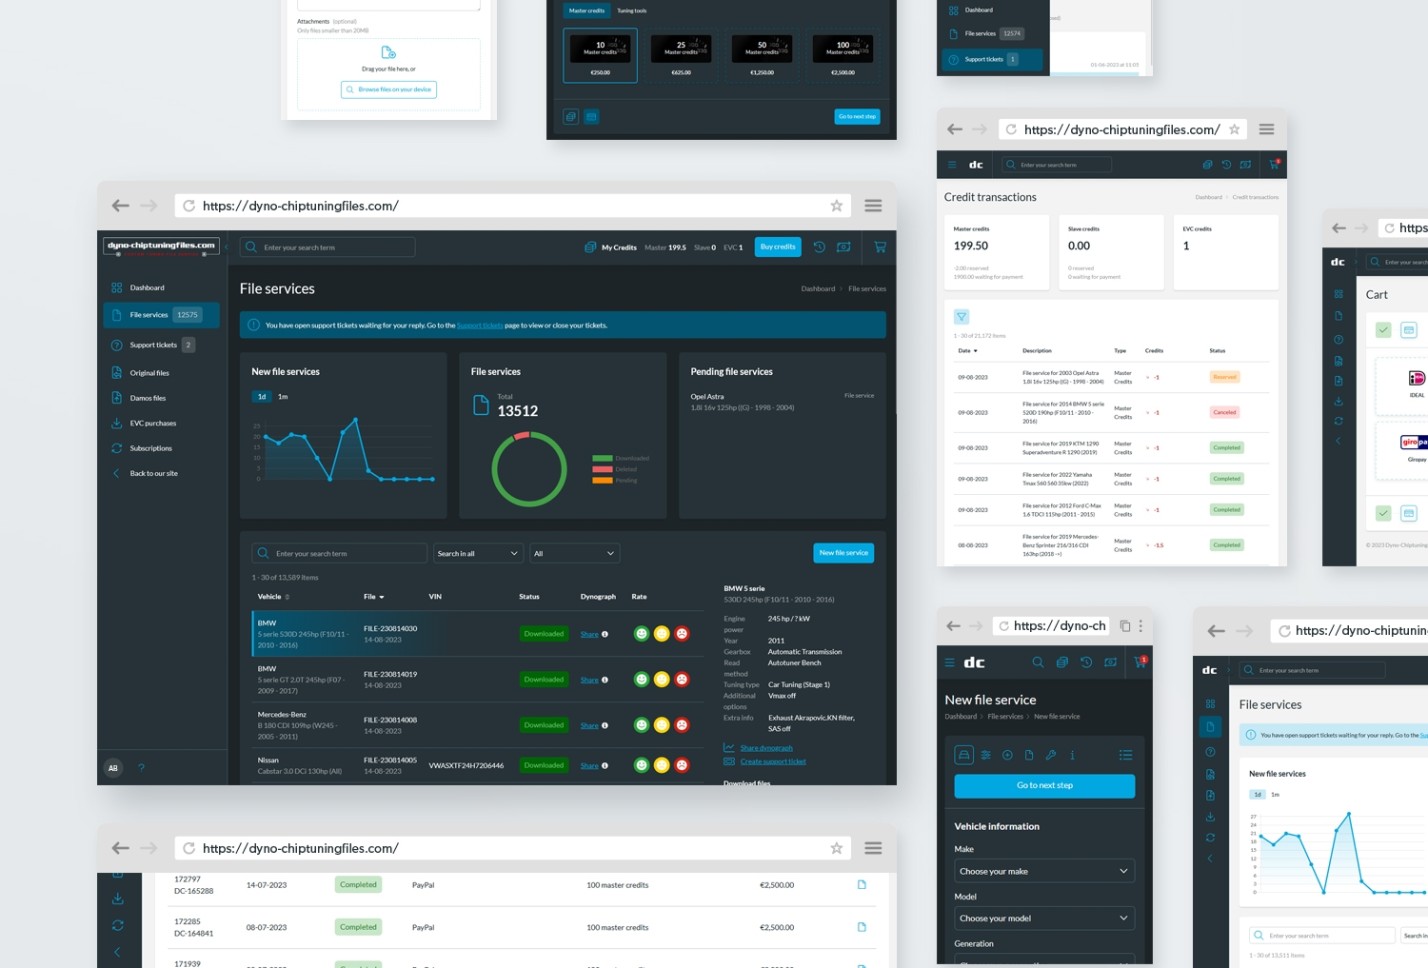Viewport: 1428px width, 968px height.
Task: Click the green Downloaded legend swatch
Action: [602, 459]
